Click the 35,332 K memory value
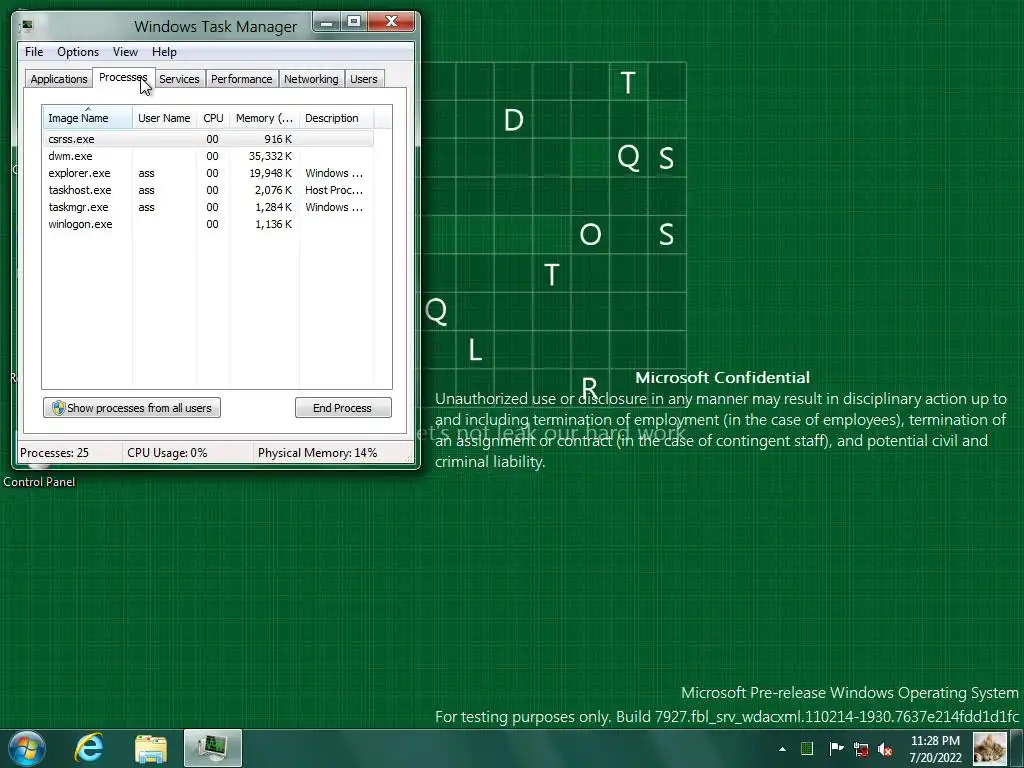This screenshot has height=768, width=1024. coord(270,156)
